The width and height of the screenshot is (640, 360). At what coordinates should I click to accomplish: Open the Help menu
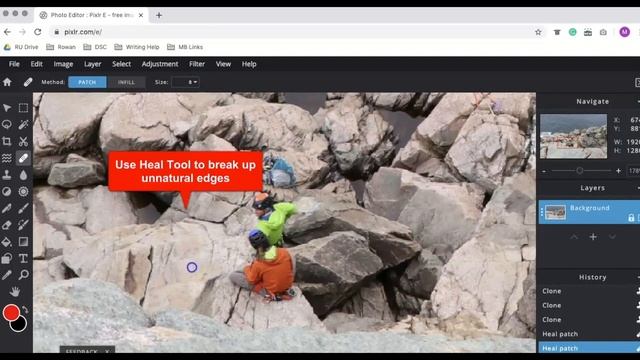tap(249, 64)
